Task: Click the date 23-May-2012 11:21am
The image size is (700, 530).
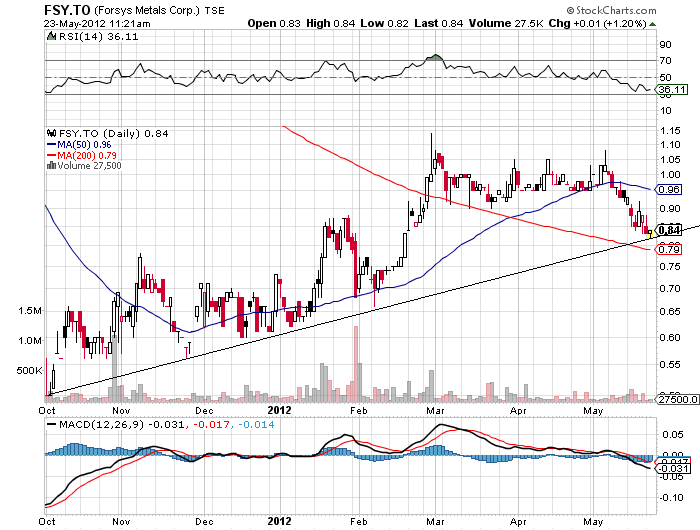Action: click(x=97, y=24)
